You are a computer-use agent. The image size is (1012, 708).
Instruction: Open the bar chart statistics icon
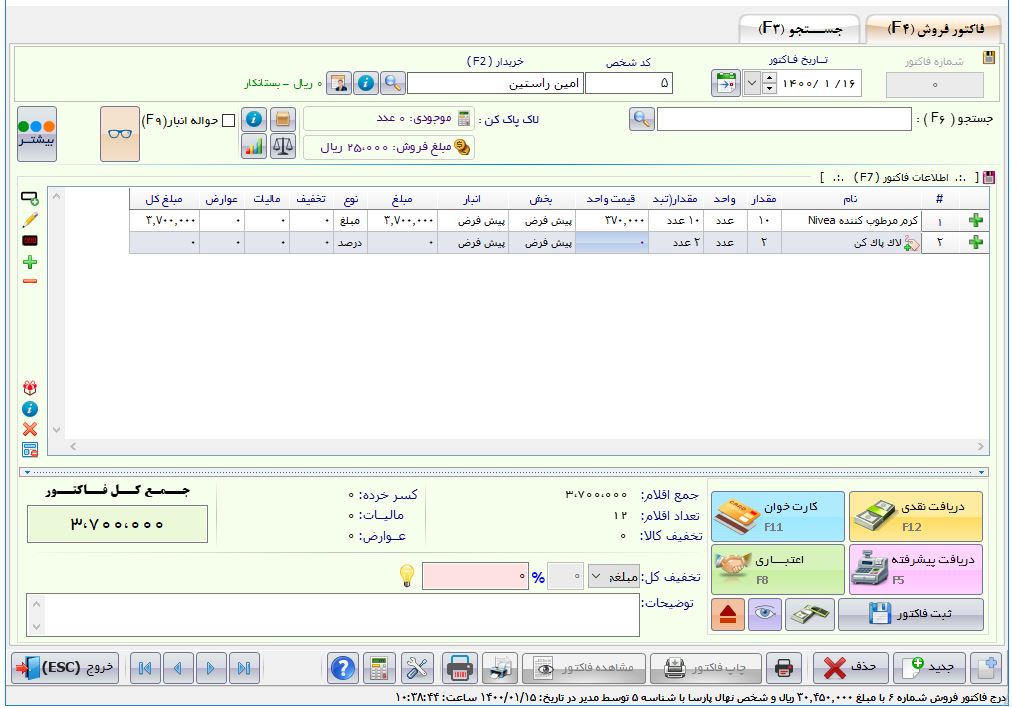pos(254,147)
